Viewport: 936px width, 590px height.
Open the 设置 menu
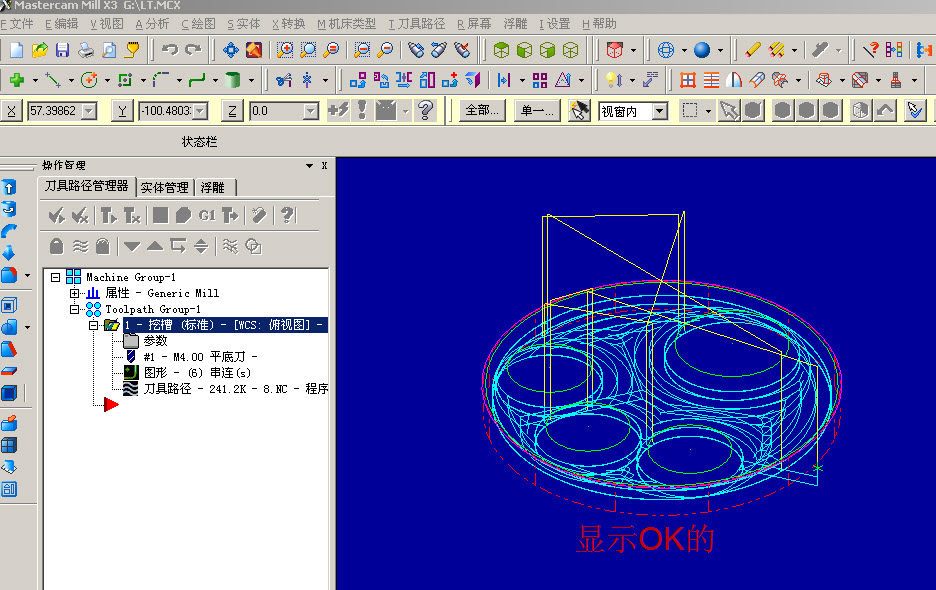[555, 24]
